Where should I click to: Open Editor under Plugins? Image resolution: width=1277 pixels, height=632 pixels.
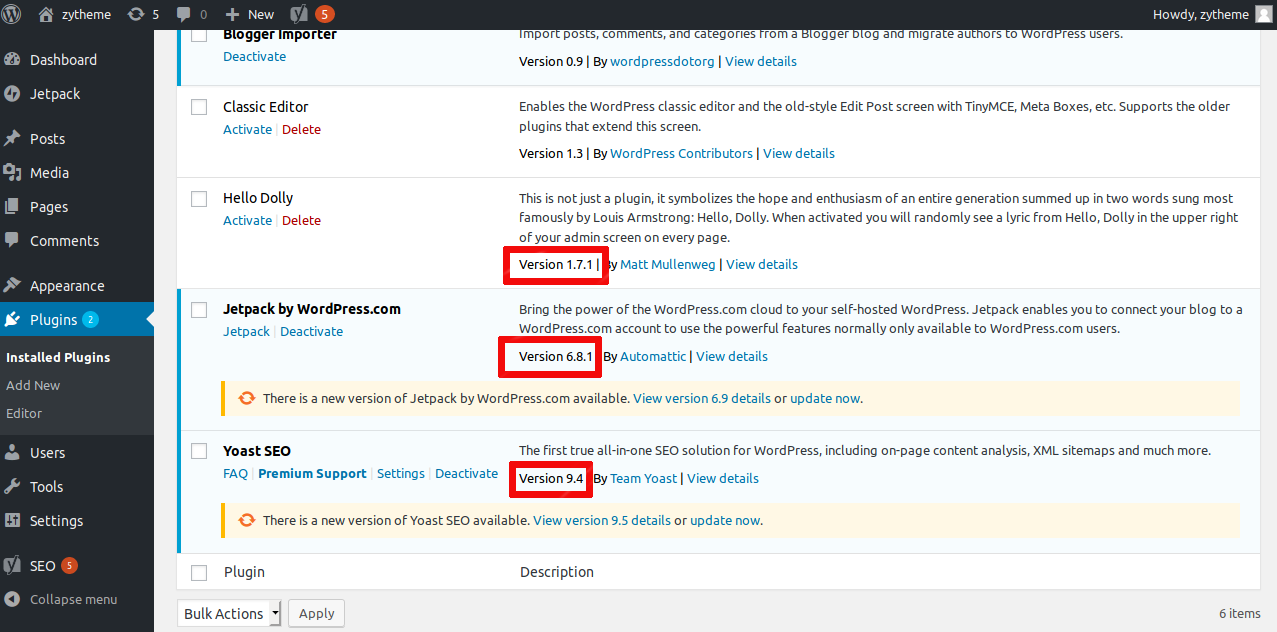point(24,413)
